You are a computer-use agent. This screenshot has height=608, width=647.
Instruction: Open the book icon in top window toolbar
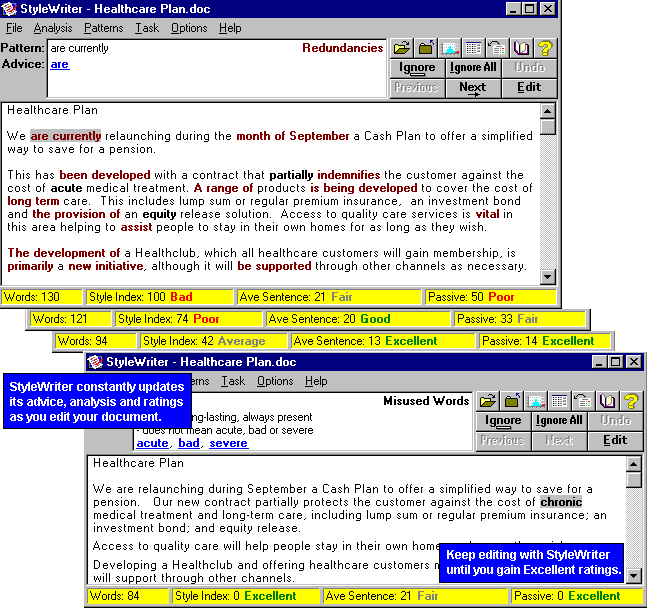[521, 48]
